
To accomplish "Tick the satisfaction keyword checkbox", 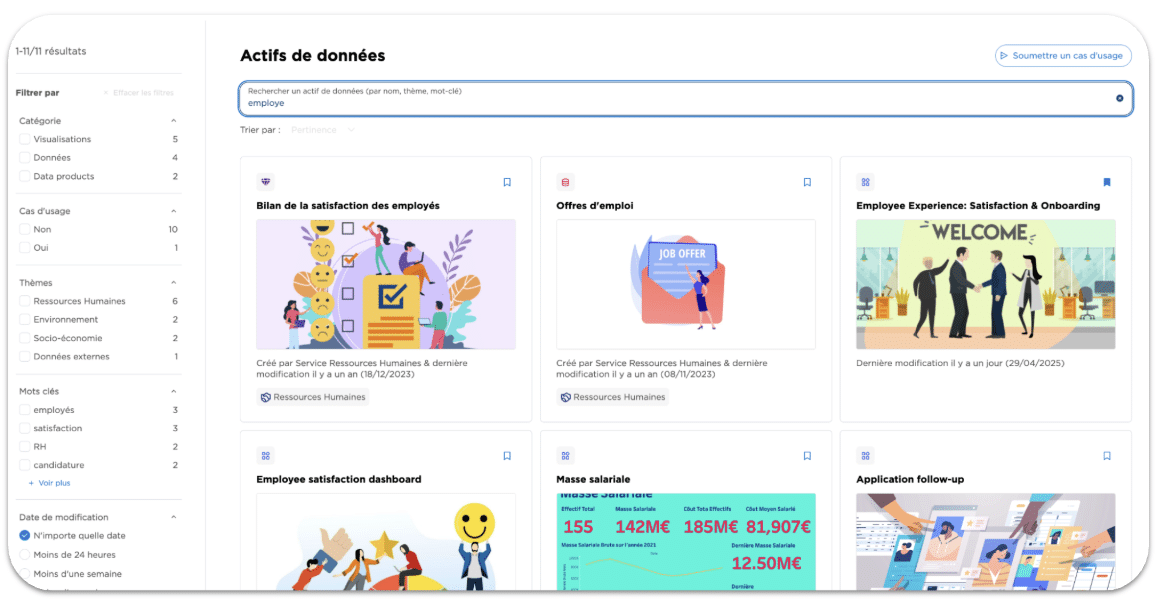I will (x=25, y=429).
